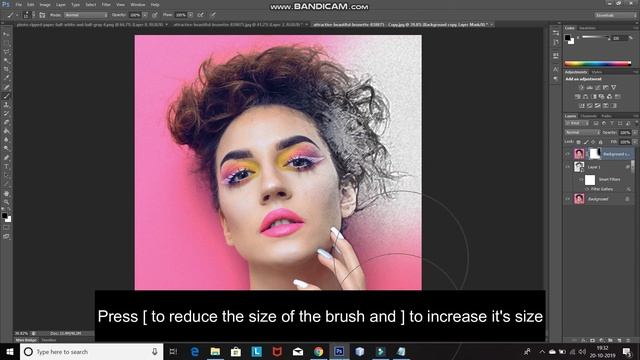Click the taskbar search box
Screen dimensions: 640x360
(91, 351)
